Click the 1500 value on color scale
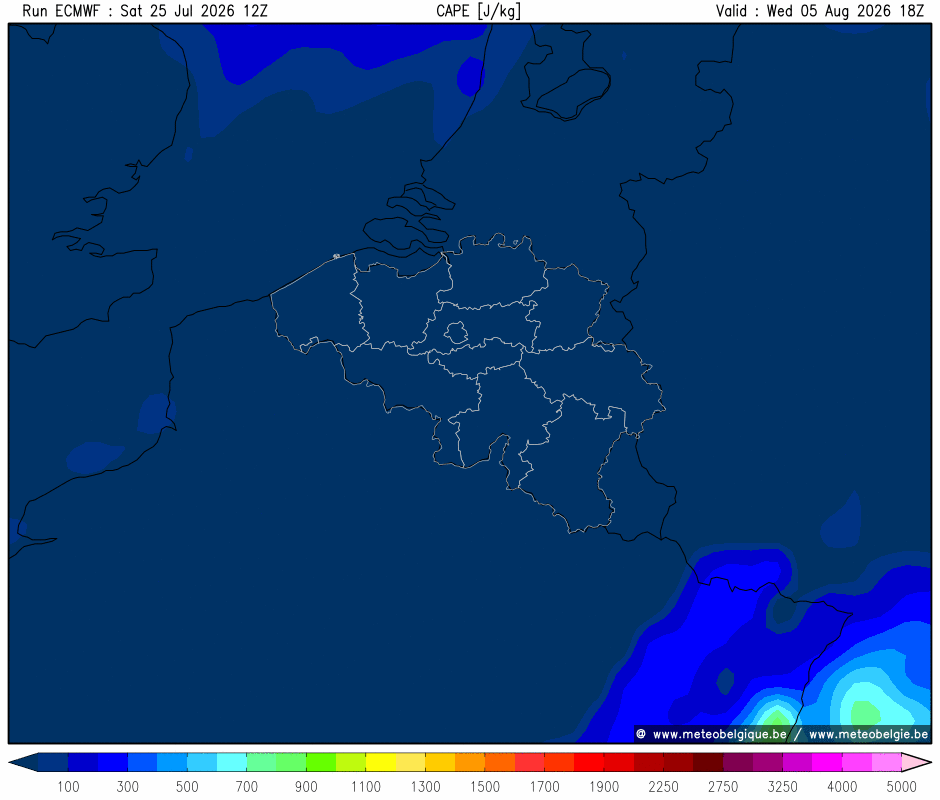This screenshot has height=800, width=940. (x=484, y=786)
